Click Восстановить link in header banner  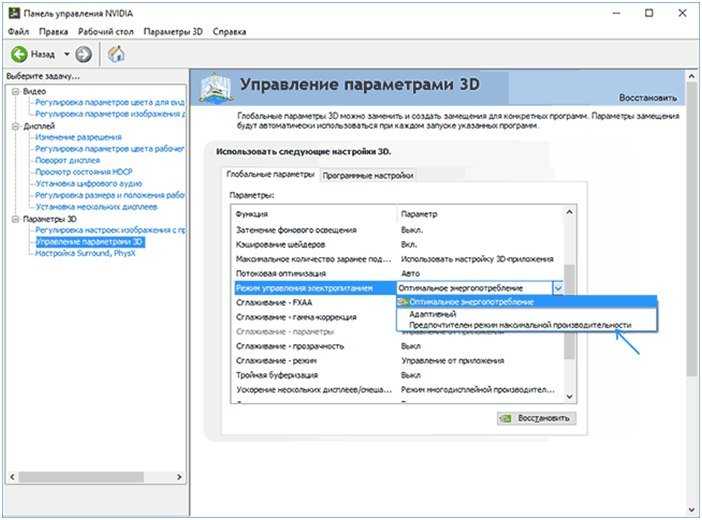[x=645, y=98]
